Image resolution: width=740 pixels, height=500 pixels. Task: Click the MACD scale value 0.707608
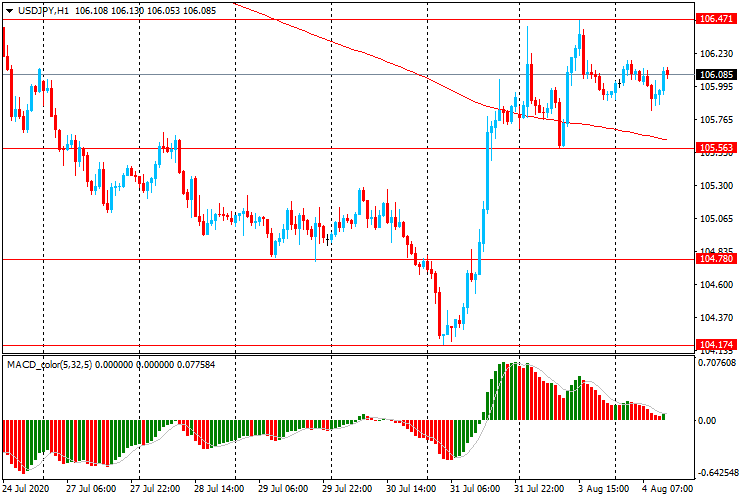pos(717,363)
